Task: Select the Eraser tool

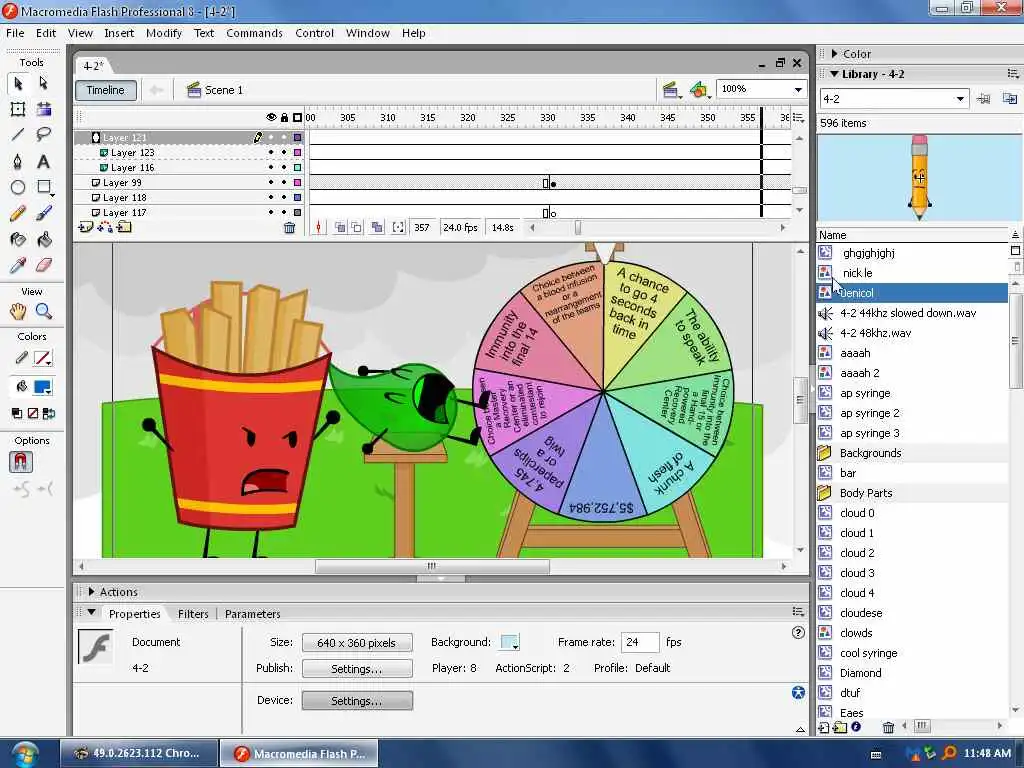Action: pyautogui.click(x=44, y=266)
